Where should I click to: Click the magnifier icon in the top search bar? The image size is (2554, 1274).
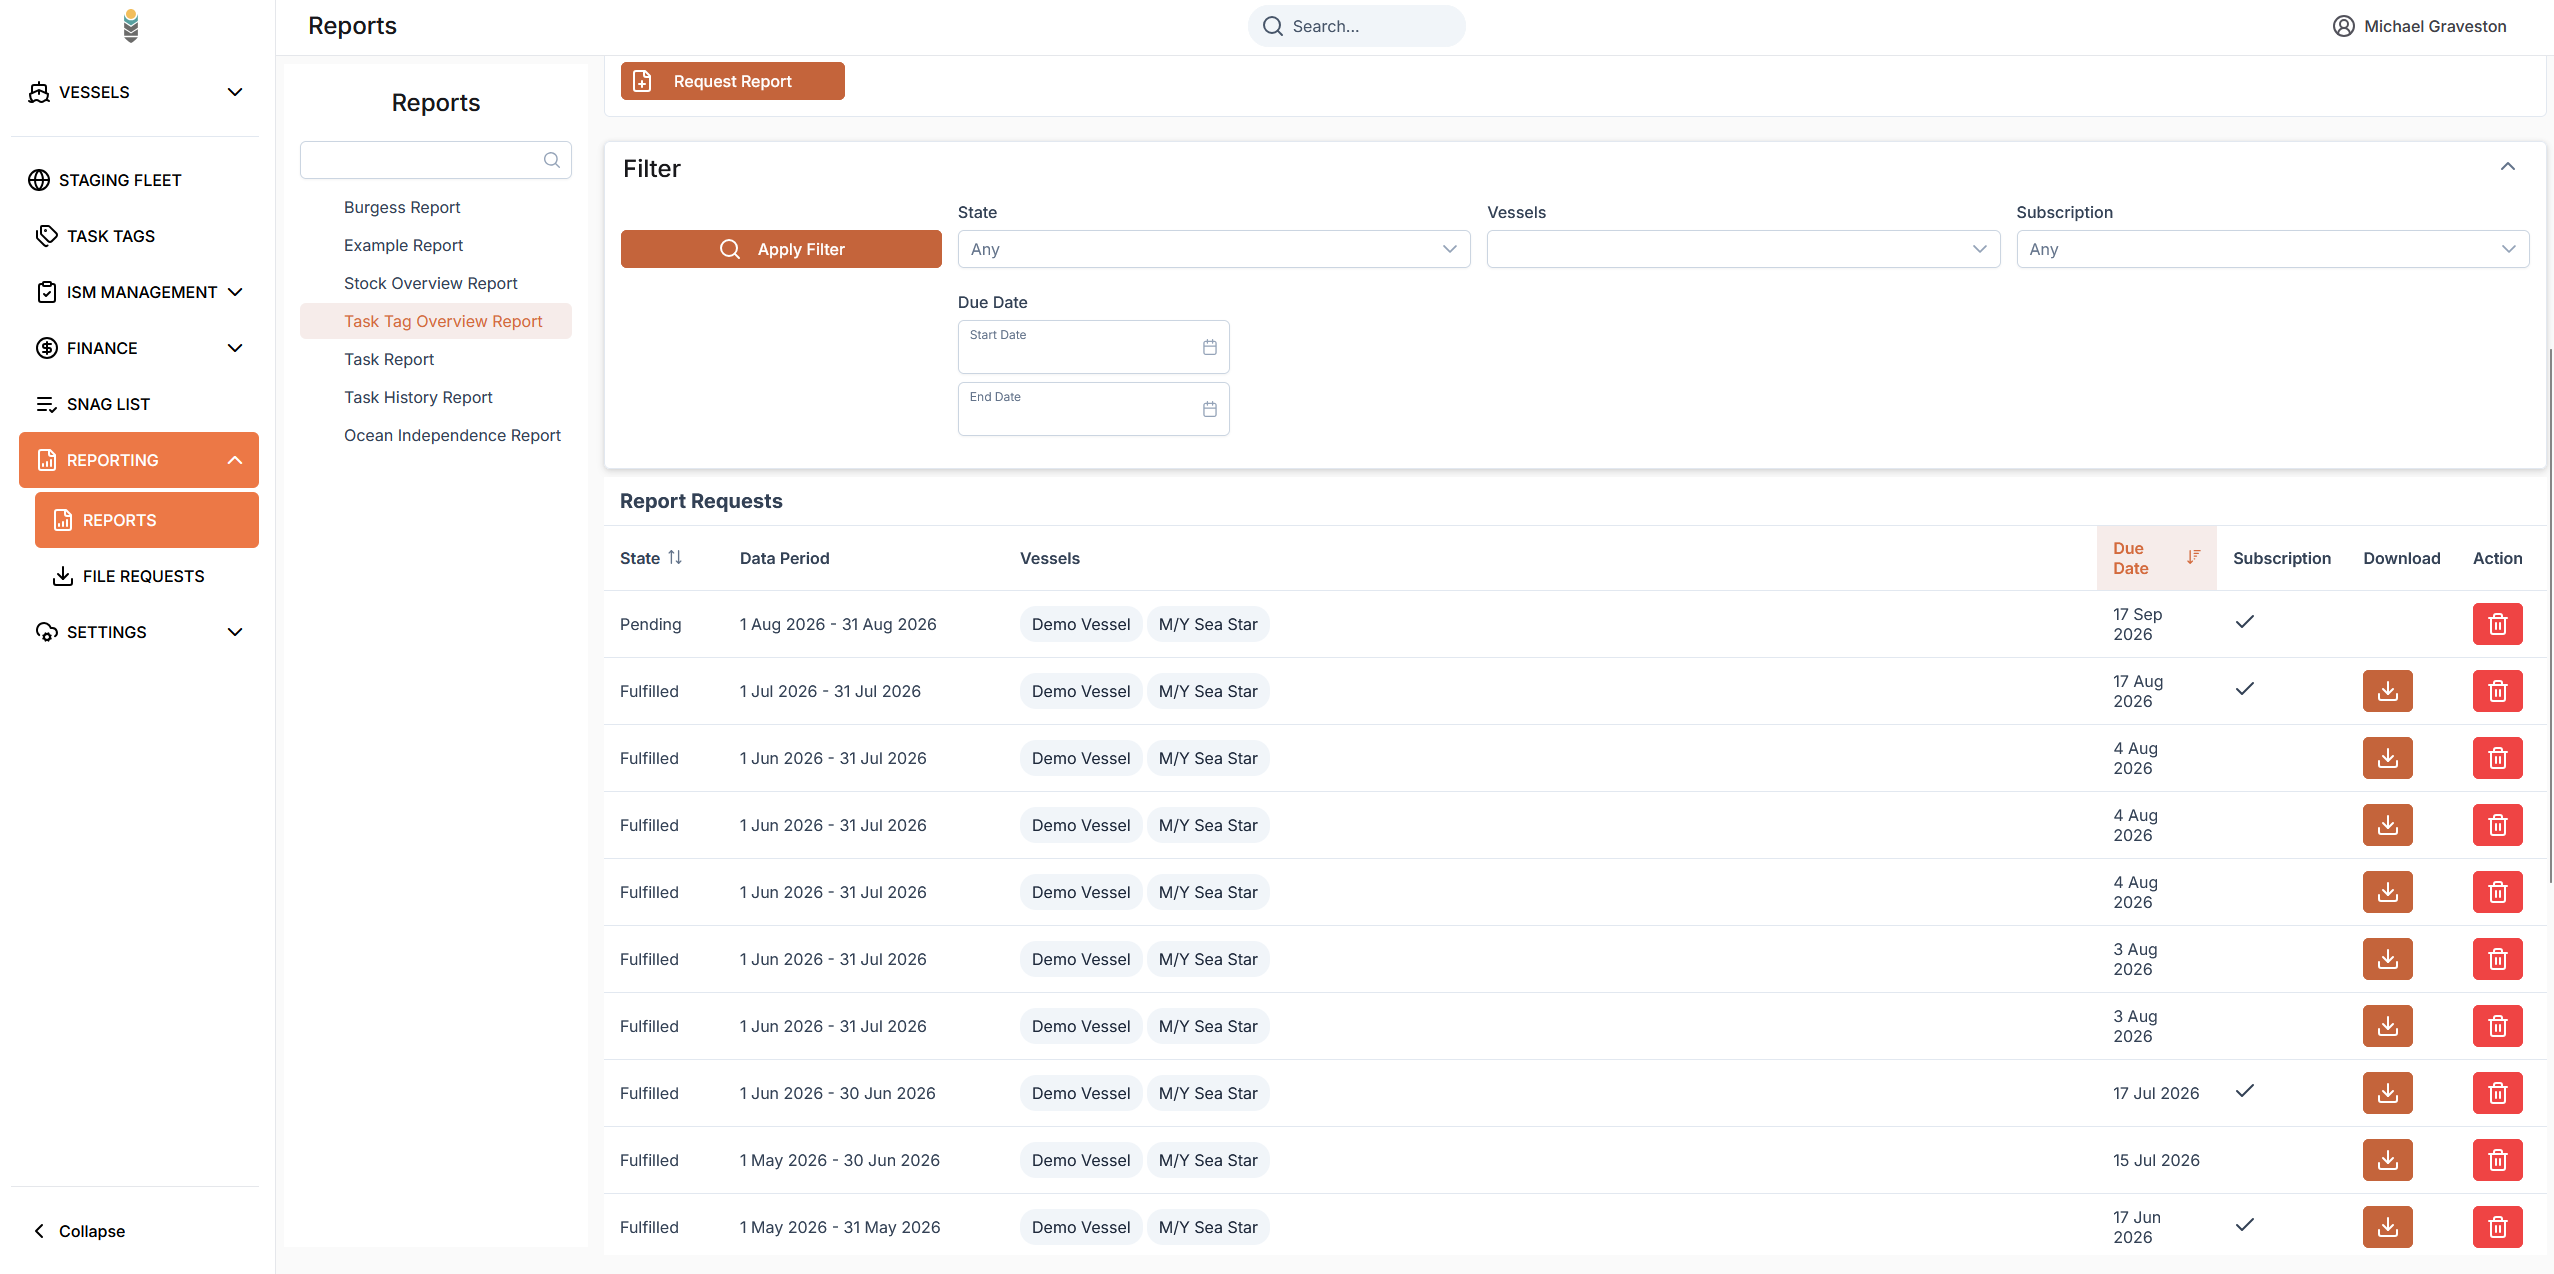coord(1273,26)
